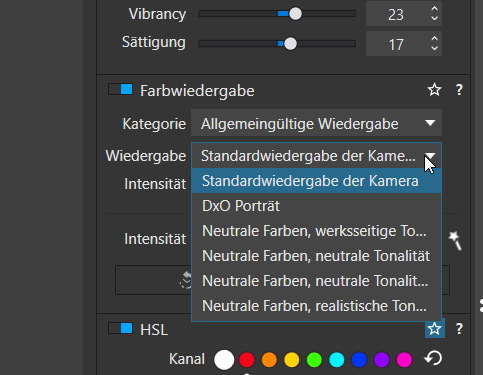Choose Neutrale Farben, neutrale Tonalität option

(316, 256)
